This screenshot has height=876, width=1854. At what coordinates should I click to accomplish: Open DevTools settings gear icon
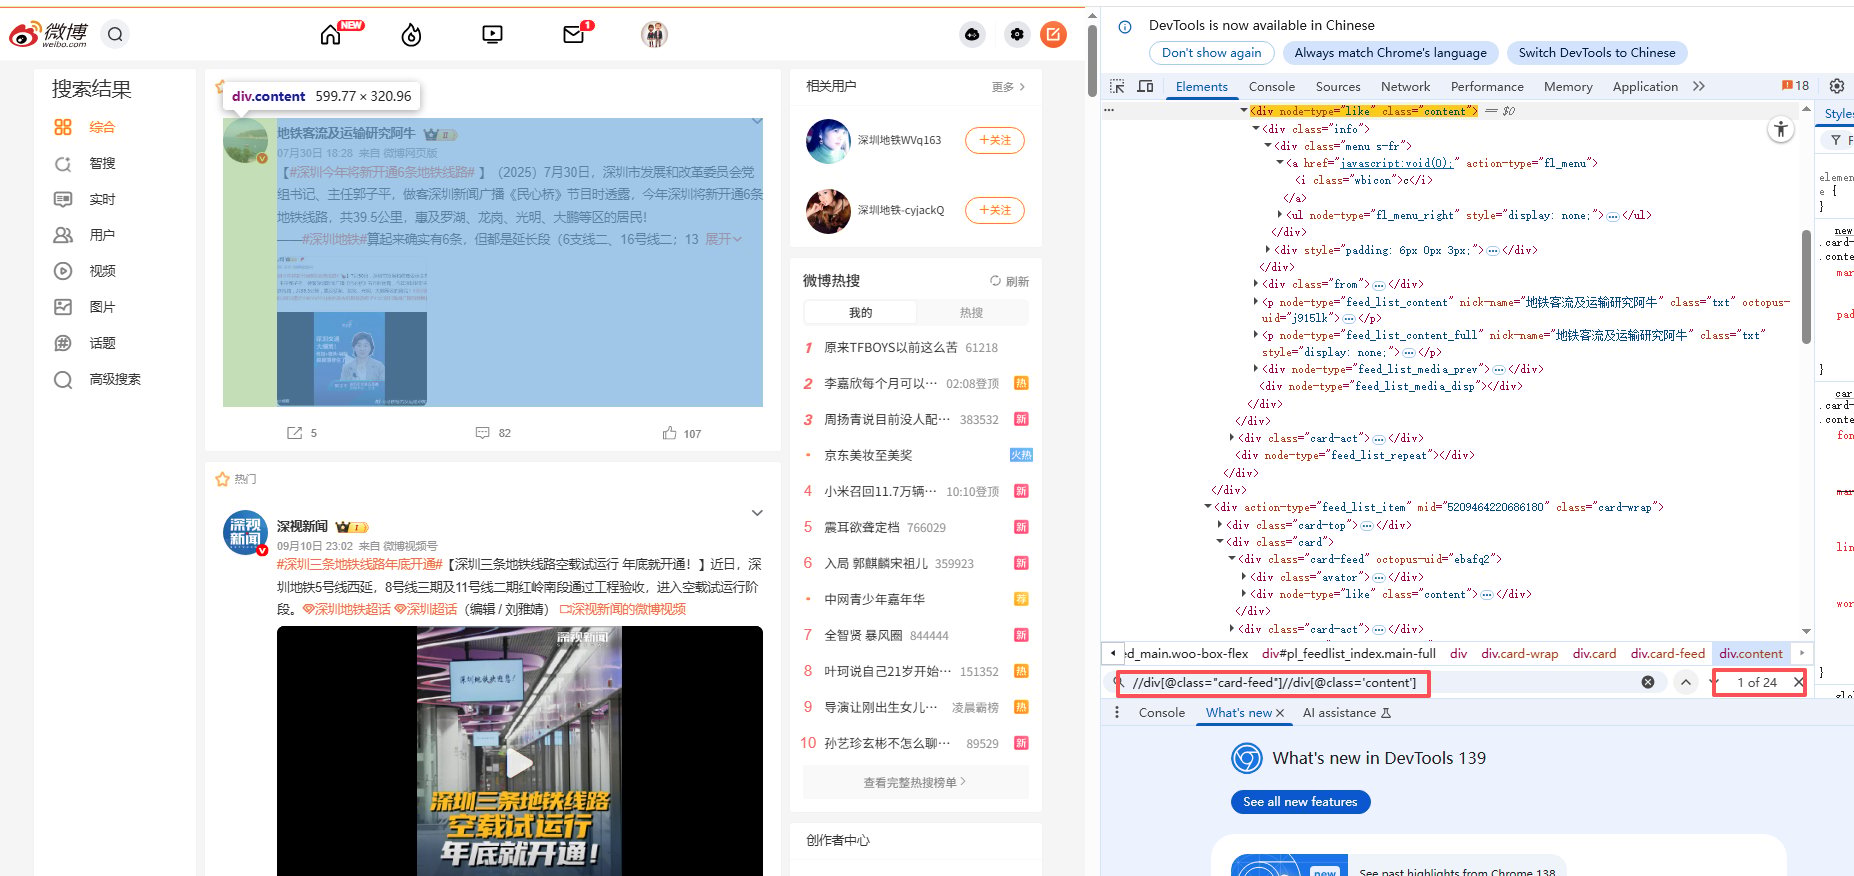1837,86
